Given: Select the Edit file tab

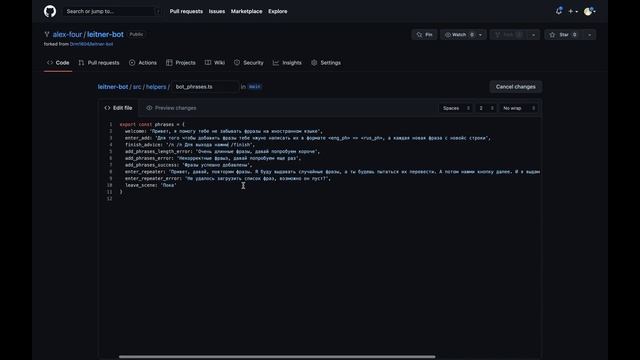Looking at the screenshot, I should pyautogui.click(x=118, y=108).
